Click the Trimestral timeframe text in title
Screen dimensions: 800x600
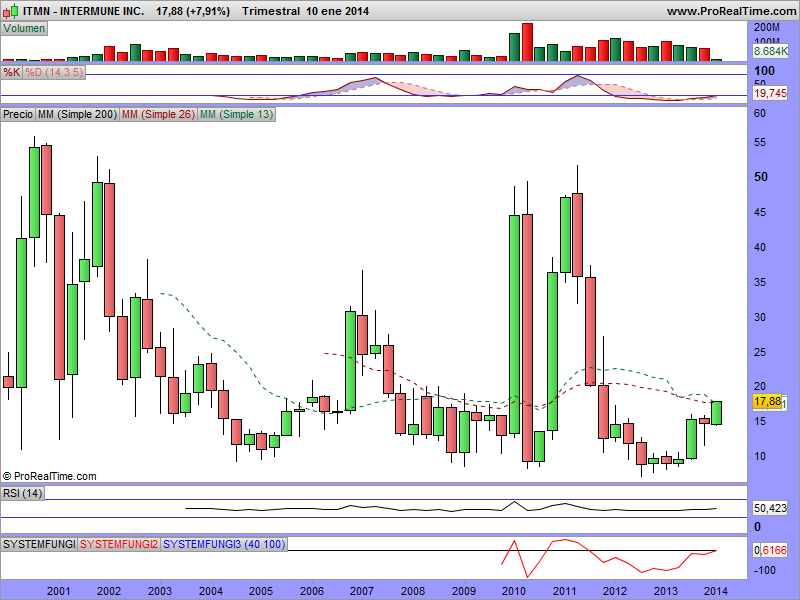point(272,11)
